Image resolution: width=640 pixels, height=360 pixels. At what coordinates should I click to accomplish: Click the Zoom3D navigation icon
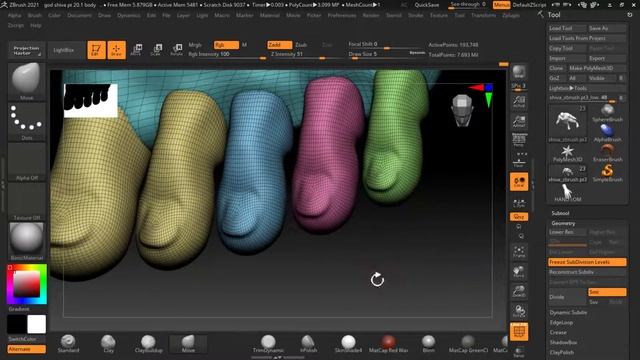click(519, 292)
